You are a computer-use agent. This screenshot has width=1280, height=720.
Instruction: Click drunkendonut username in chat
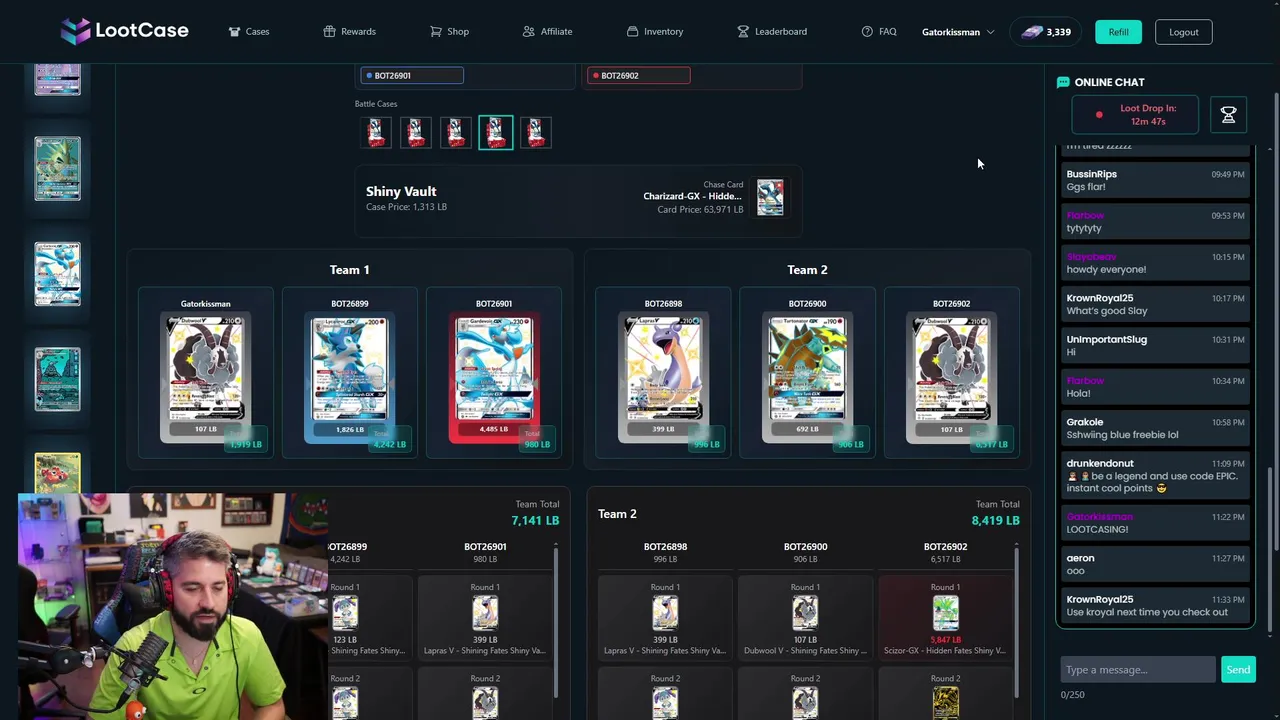pyautogui.click(x=1100, y=463)
